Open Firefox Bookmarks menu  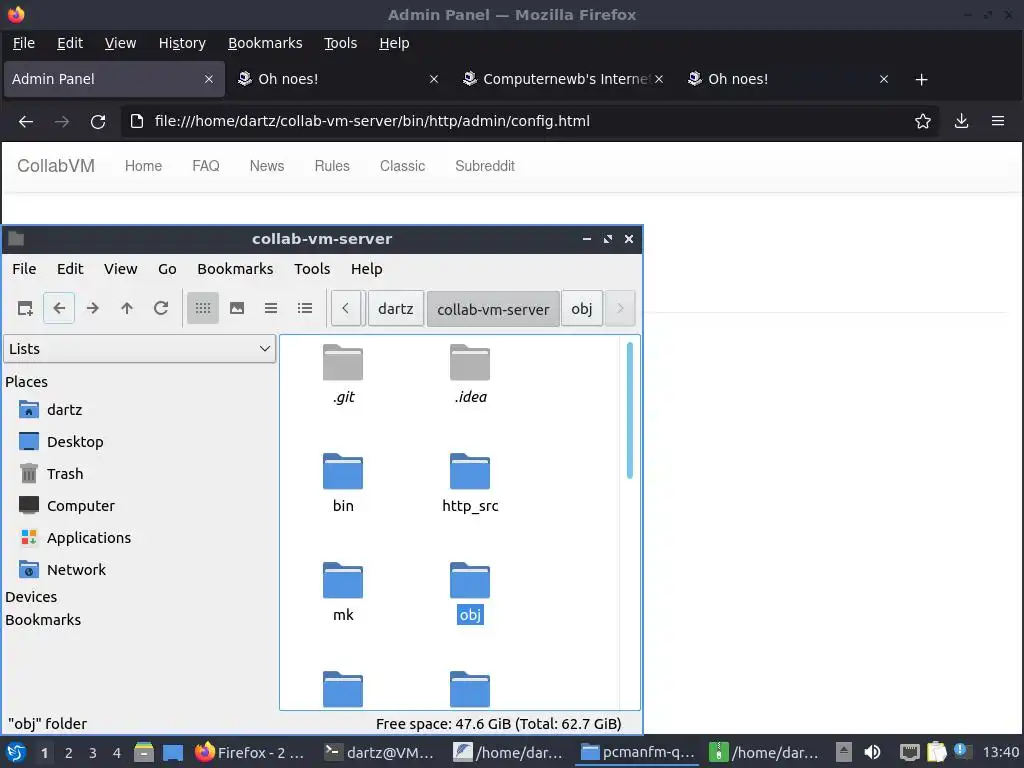(x=264, y=43)
